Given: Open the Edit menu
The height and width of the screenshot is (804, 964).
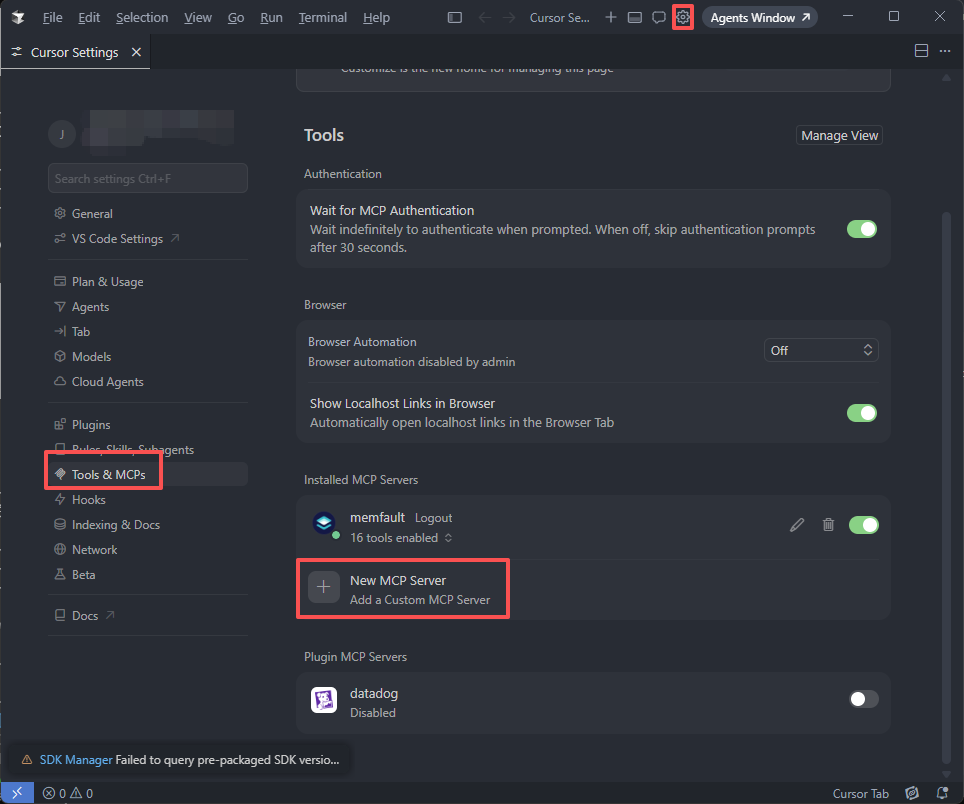Looking at the screenshot, I should tap(89, 17).
